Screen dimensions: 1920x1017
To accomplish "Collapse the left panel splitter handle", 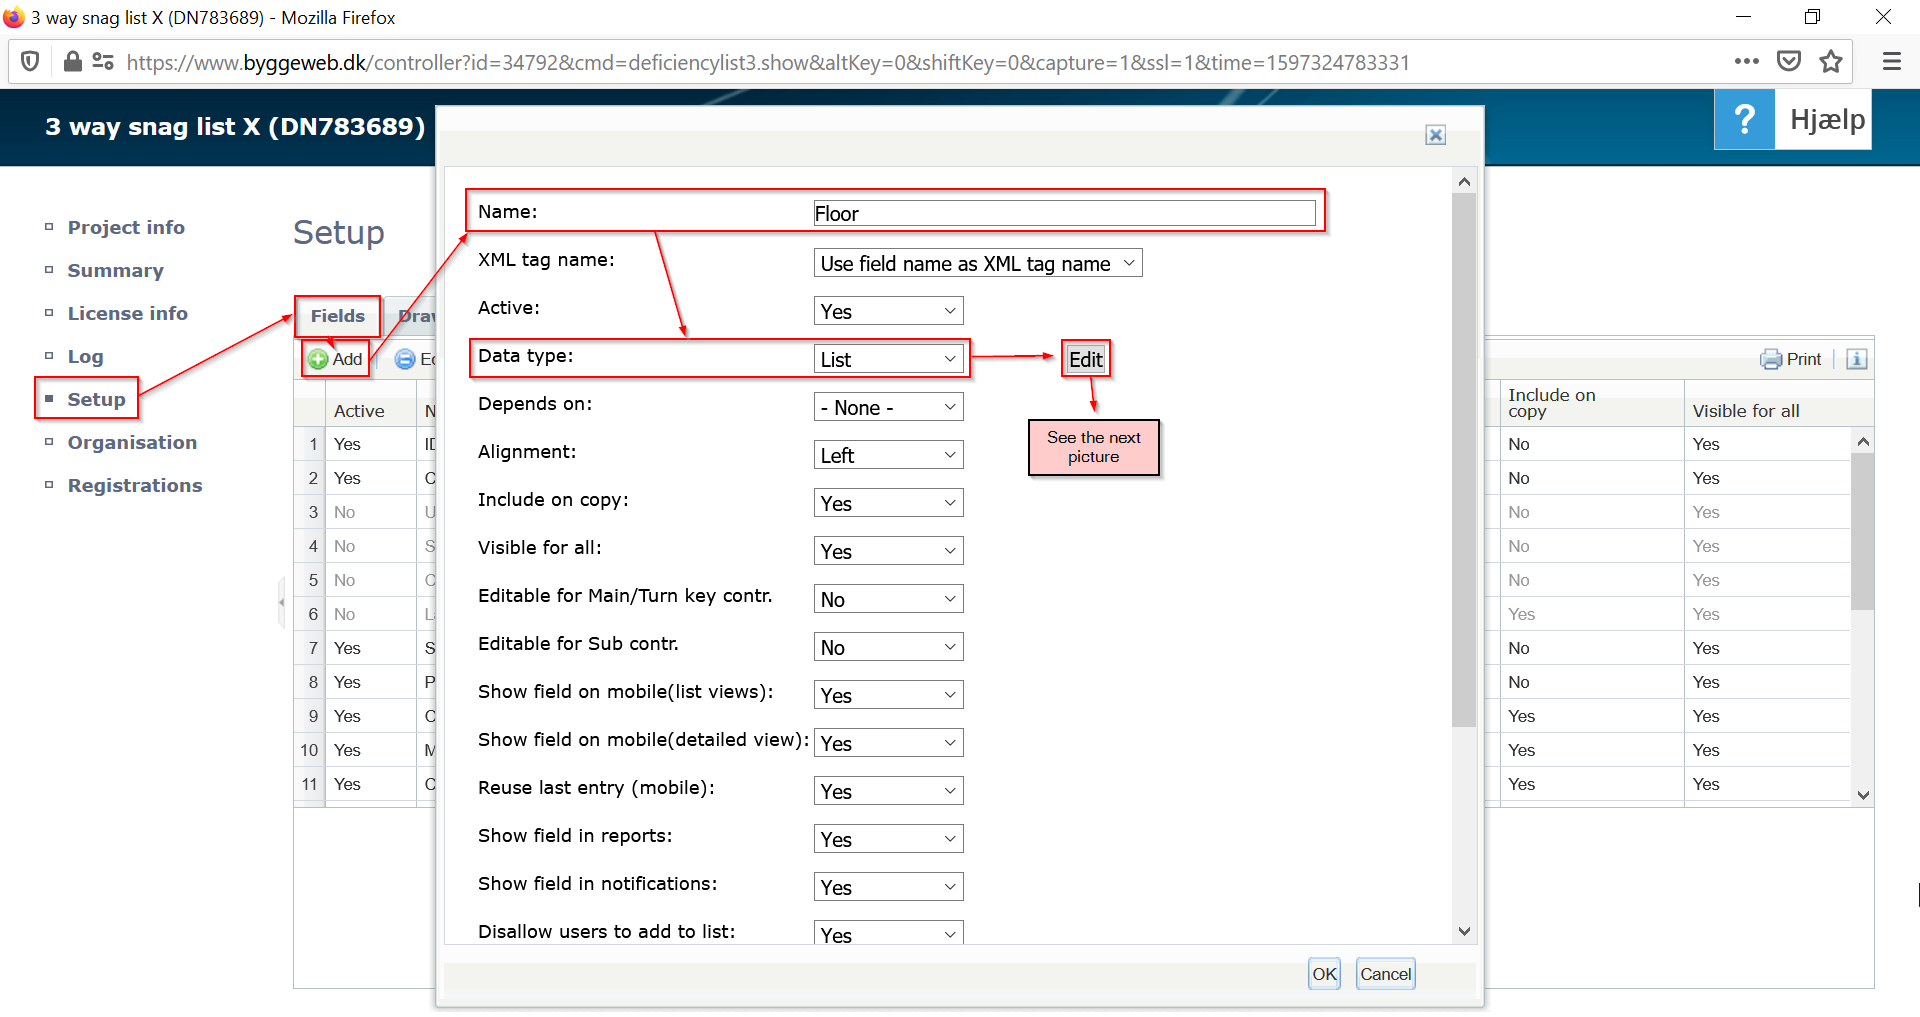I will tap(282, 602).
